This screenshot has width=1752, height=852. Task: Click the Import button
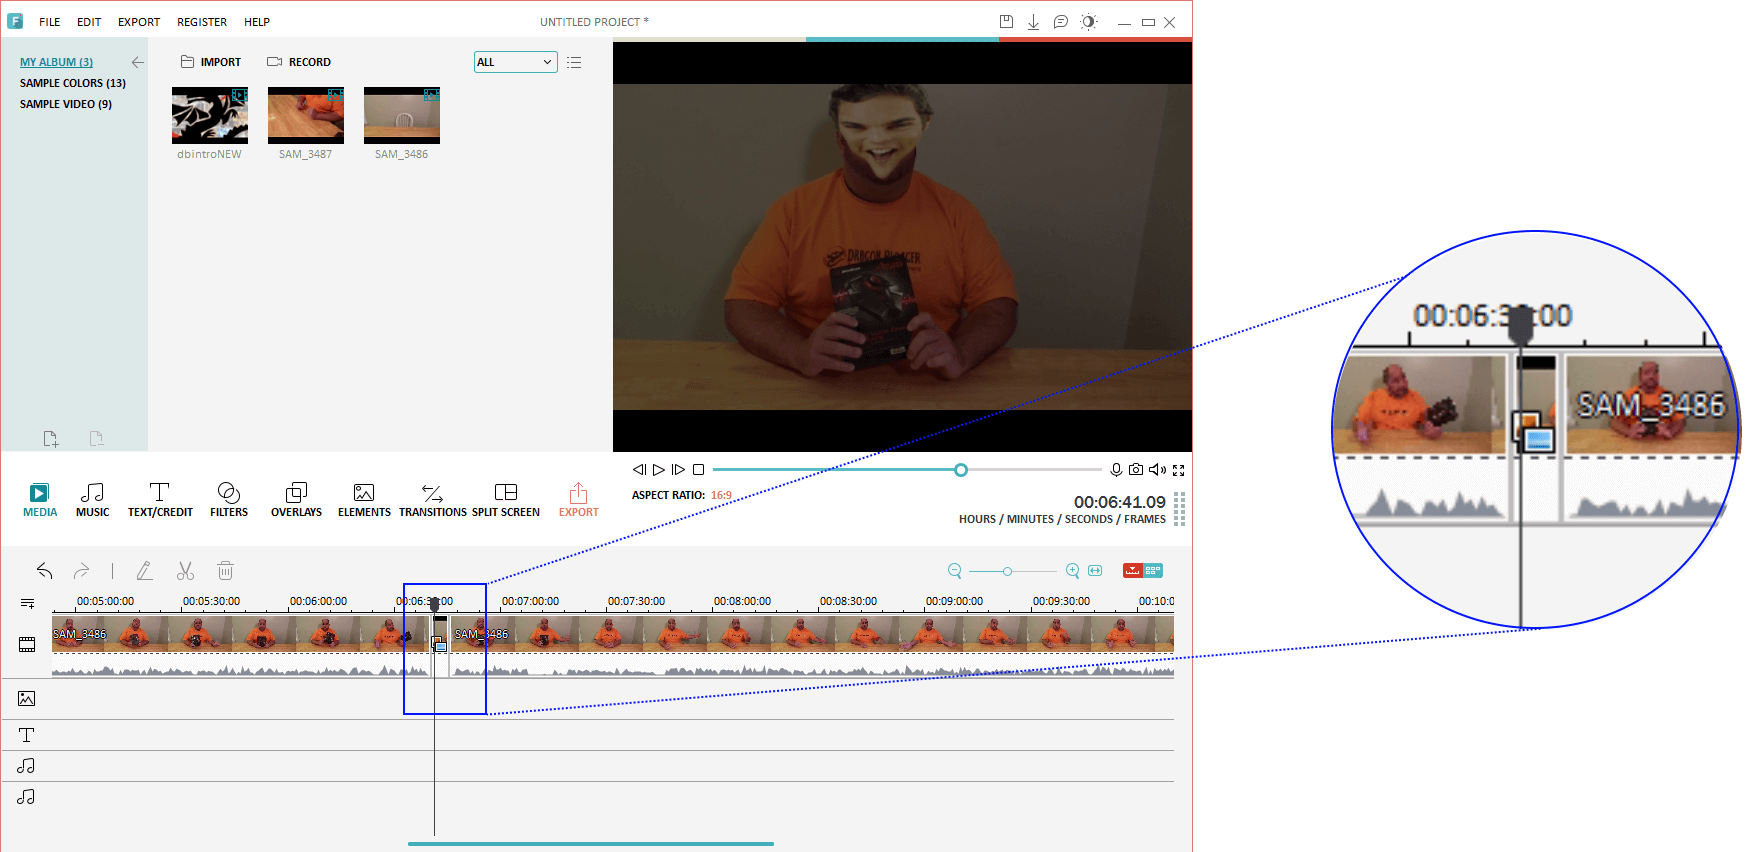point(211,62)
